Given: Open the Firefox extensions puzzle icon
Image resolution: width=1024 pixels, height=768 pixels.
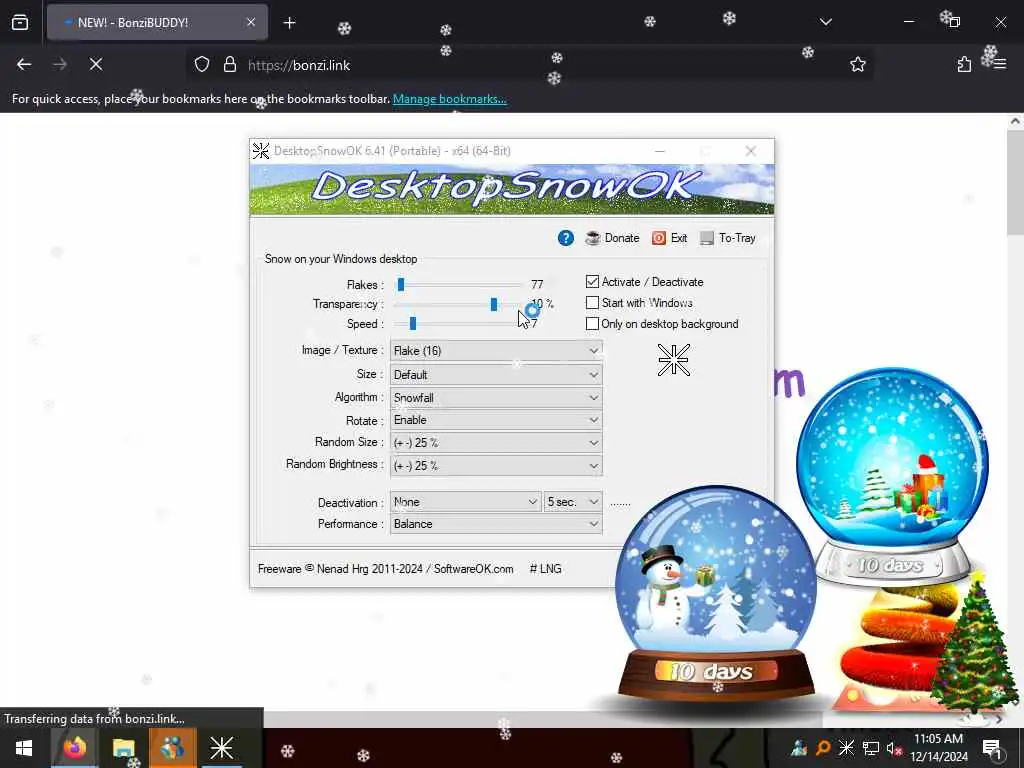Looking at the screenshot, I should point(964,64).
